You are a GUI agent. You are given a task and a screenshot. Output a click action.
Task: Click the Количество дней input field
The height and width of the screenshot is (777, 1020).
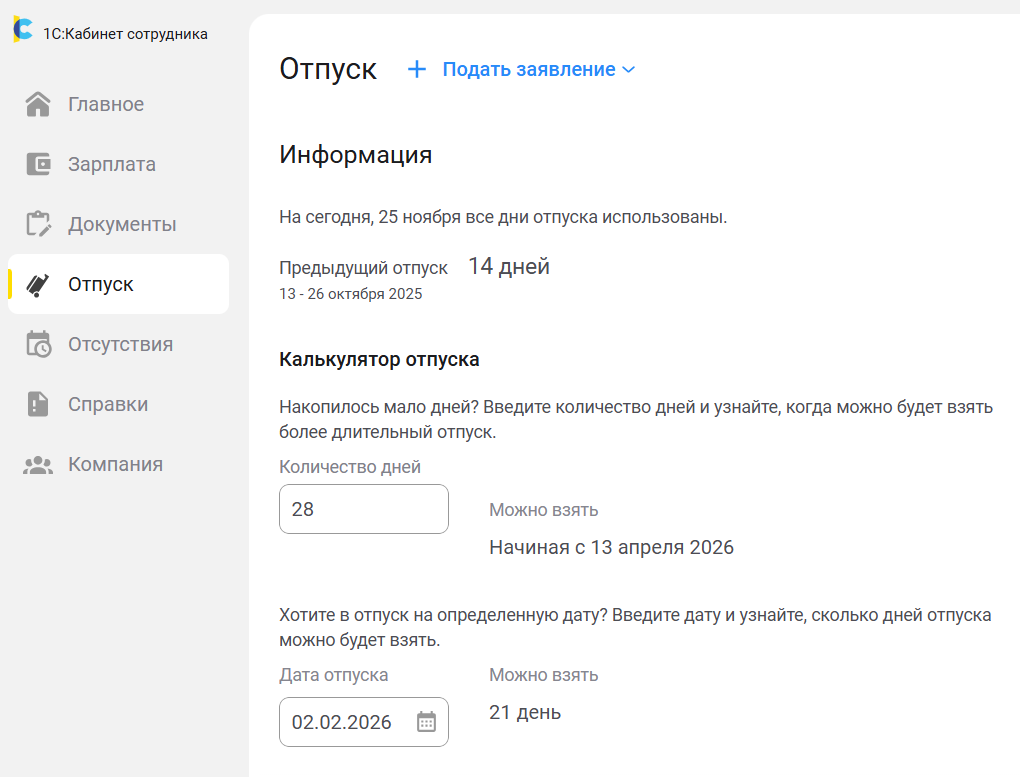[x=363, y=509]
